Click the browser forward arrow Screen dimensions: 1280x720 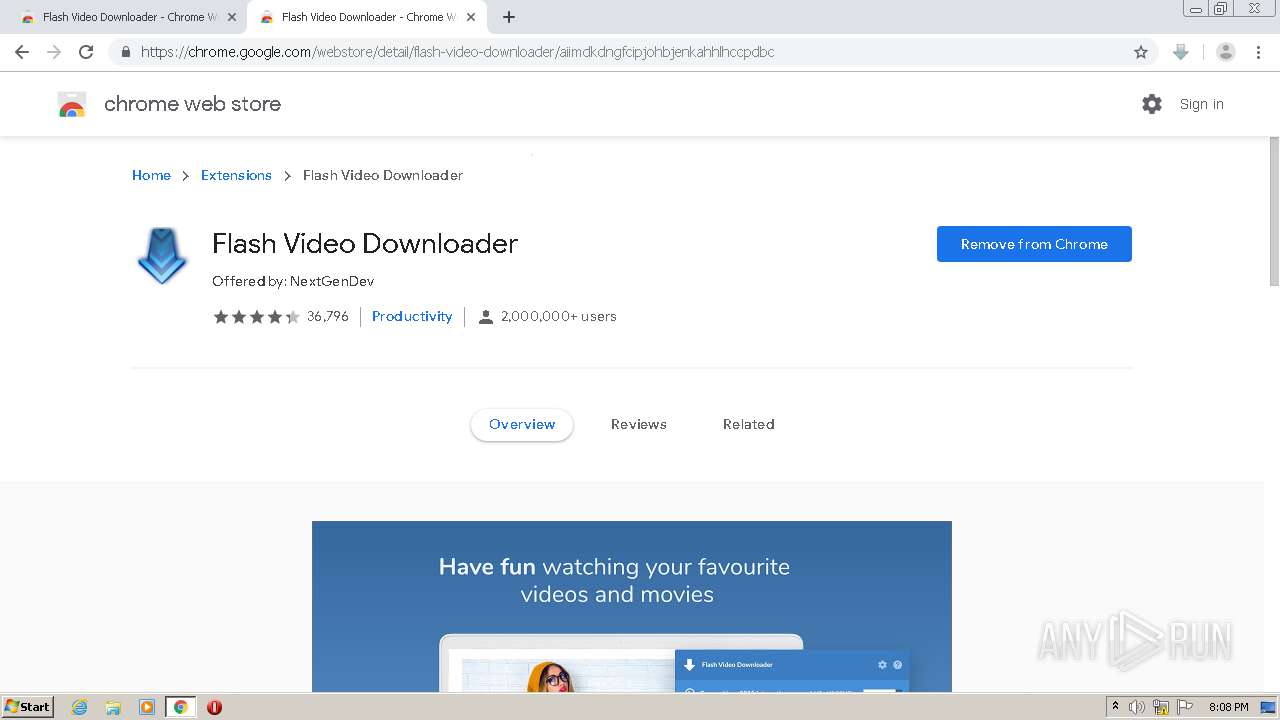coord(54,52)
